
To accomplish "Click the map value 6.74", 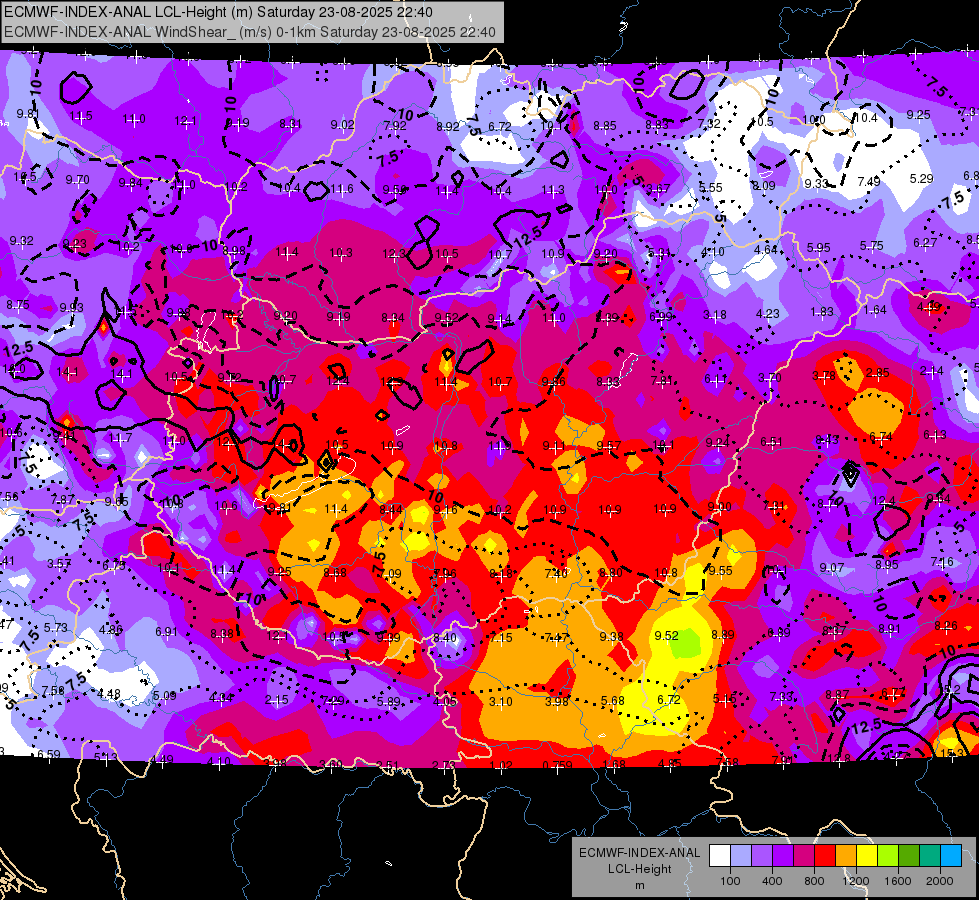I will [x=881, y=437].
